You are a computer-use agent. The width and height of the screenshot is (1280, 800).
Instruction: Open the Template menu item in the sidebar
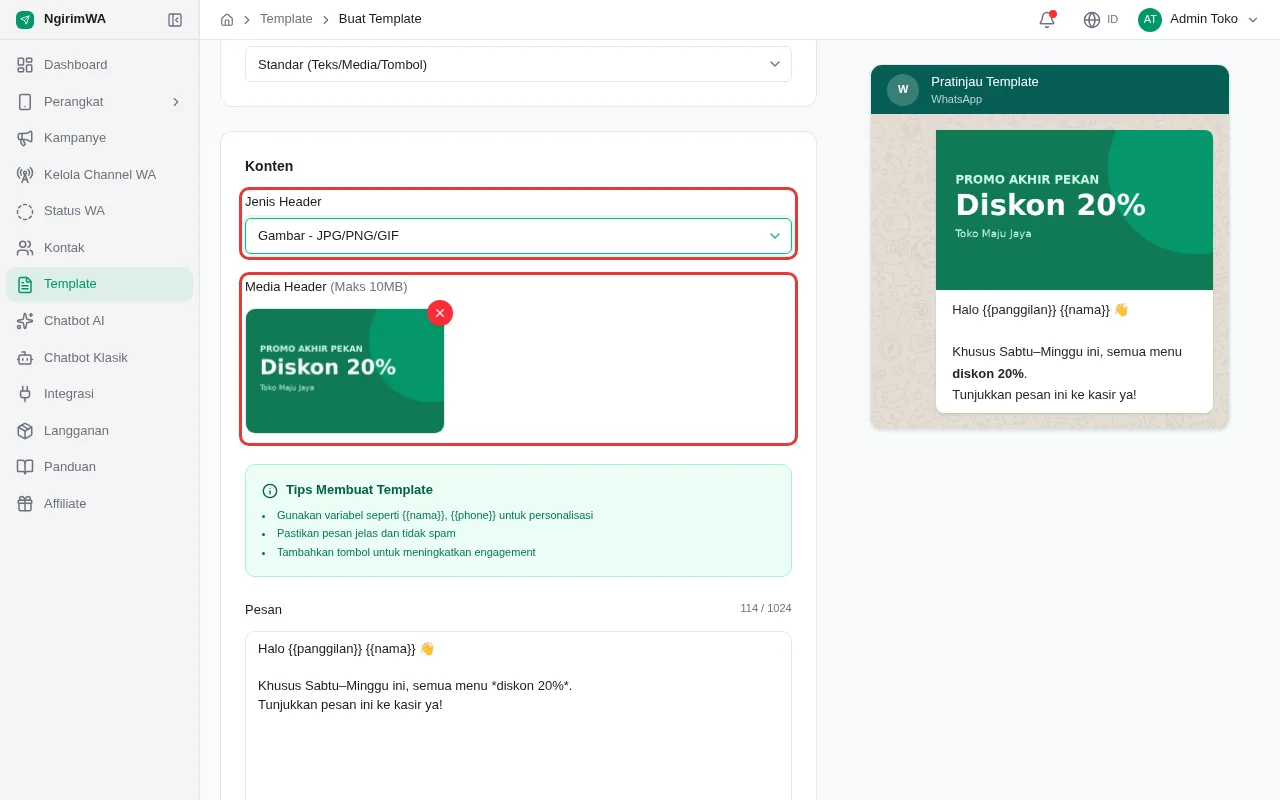click(100, 284)
